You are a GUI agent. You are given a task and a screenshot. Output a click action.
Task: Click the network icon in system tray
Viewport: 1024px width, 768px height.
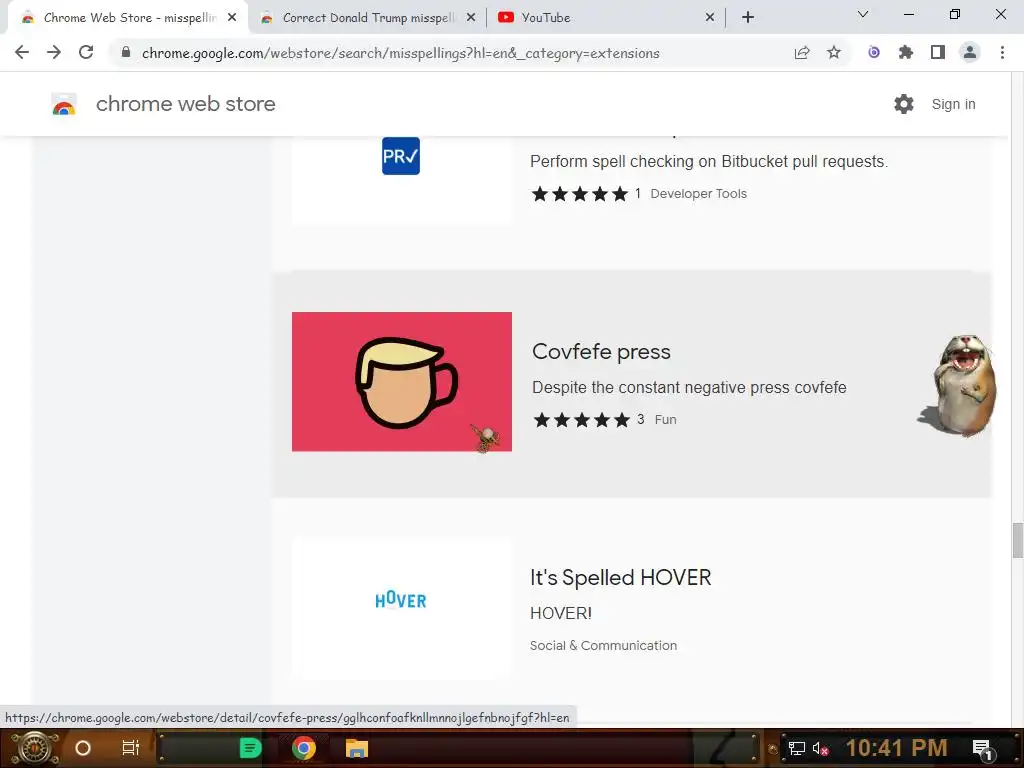pyautogui.click(x=796, y=748)
